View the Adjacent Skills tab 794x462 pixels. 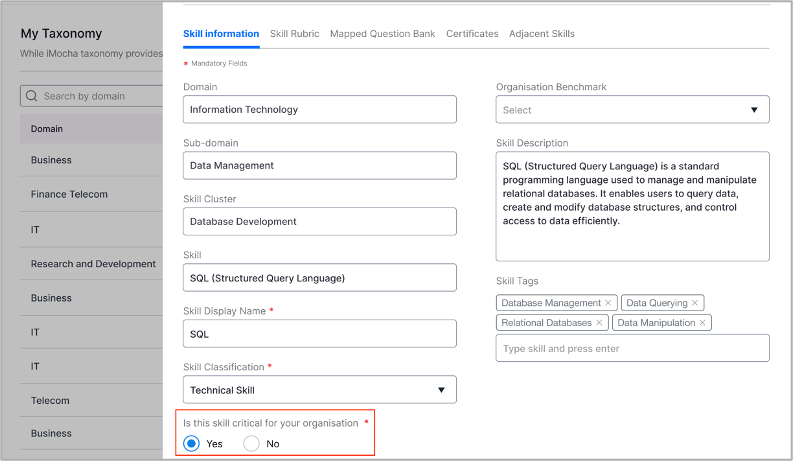[541, 34]
